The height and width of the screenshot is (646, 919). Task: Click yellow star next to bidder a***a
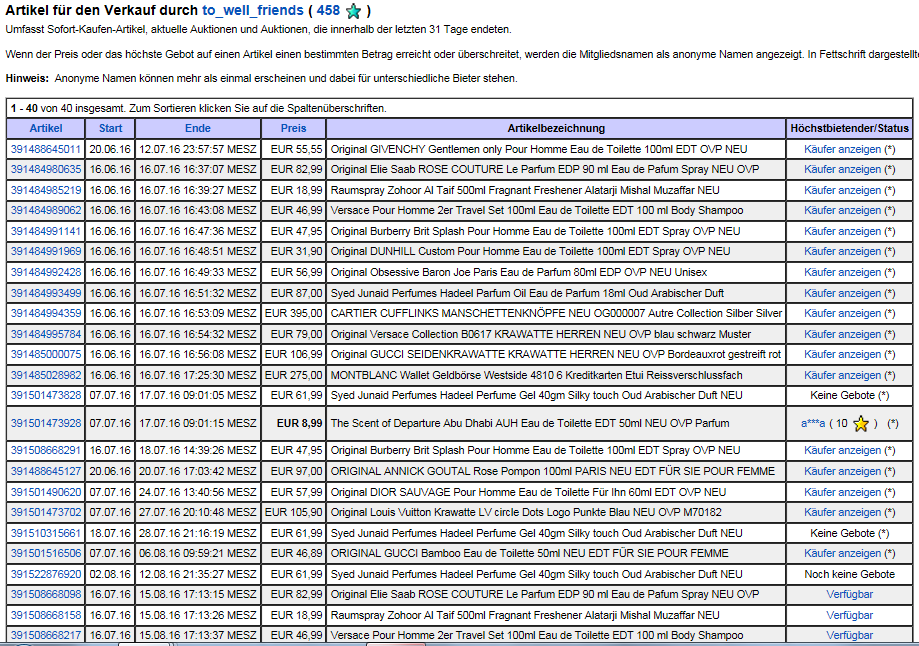pyautogui.click(x=860, y=423)
